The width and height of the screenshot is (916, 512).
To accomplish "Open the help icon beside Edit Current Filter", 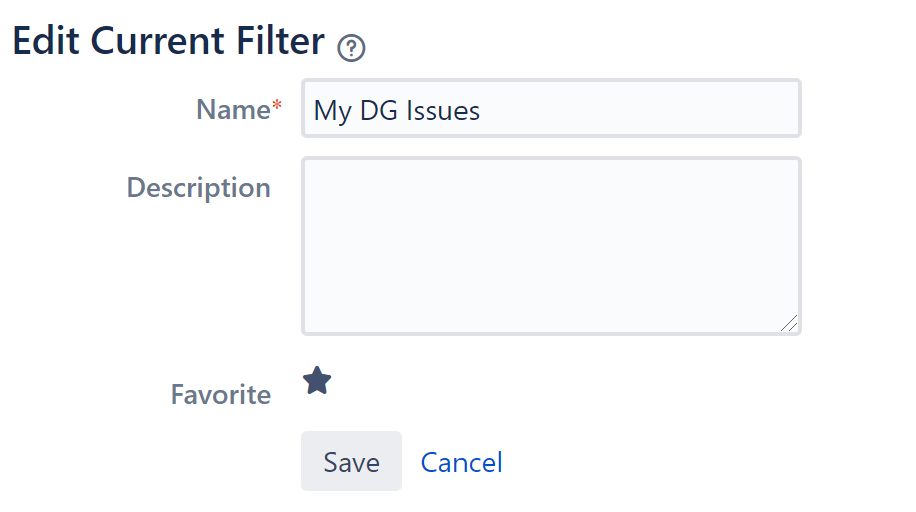I will 351,48.
